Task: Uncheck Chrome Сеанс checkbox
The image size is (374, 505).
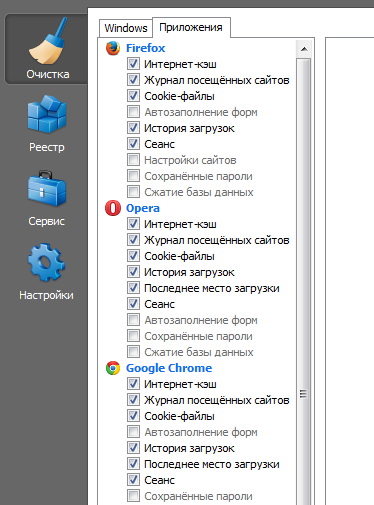Action: (133, 480)
